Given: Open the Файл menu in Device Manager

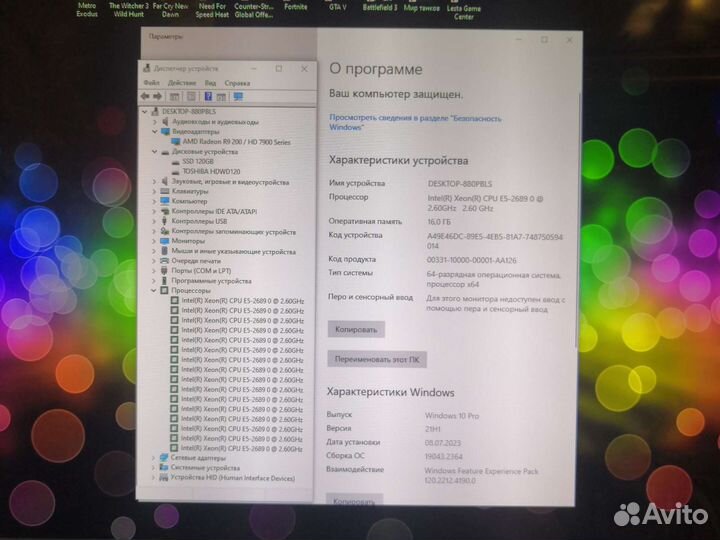Looking at the screenshot, I should click(x=152, y=83).
